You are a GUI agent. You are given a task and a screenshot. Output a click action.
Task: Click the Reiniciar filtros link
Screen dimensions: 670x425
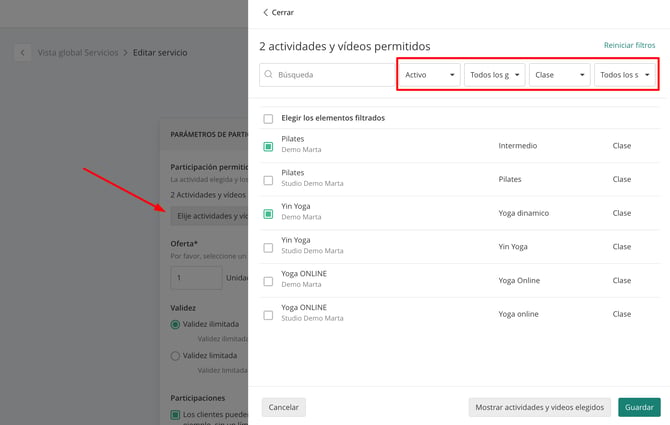coord(629,45)
